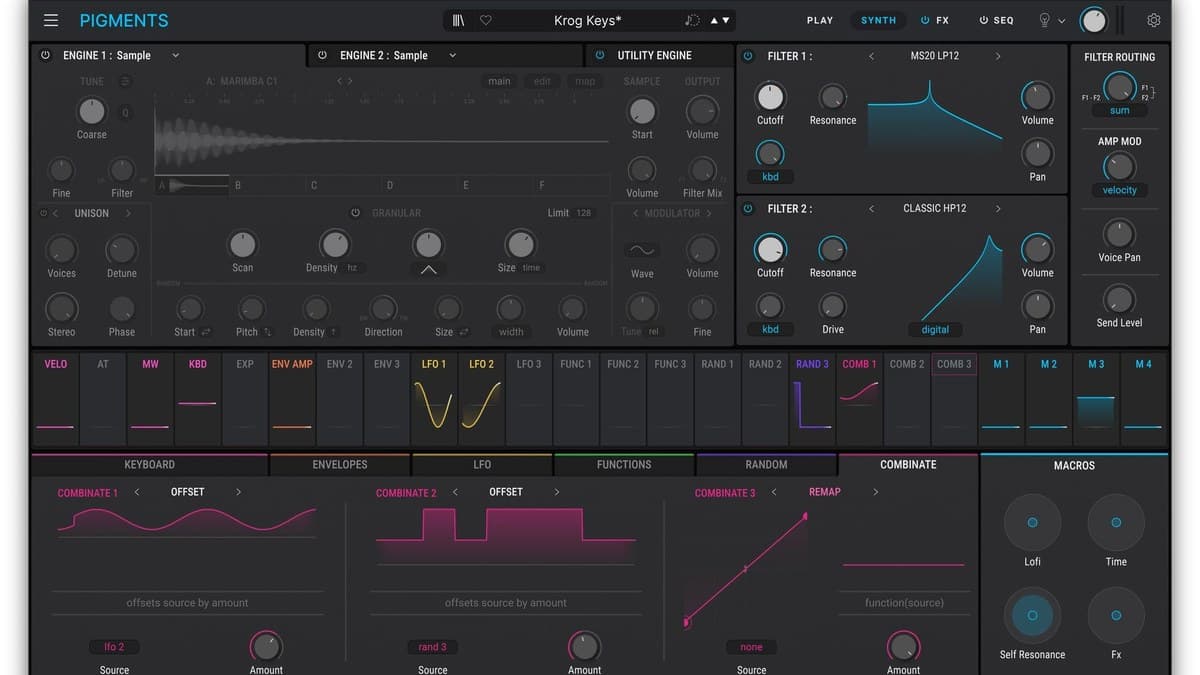Select the LFO 1 modulation source
Screen dimensions: 1200x675
(x=434, y=397)
